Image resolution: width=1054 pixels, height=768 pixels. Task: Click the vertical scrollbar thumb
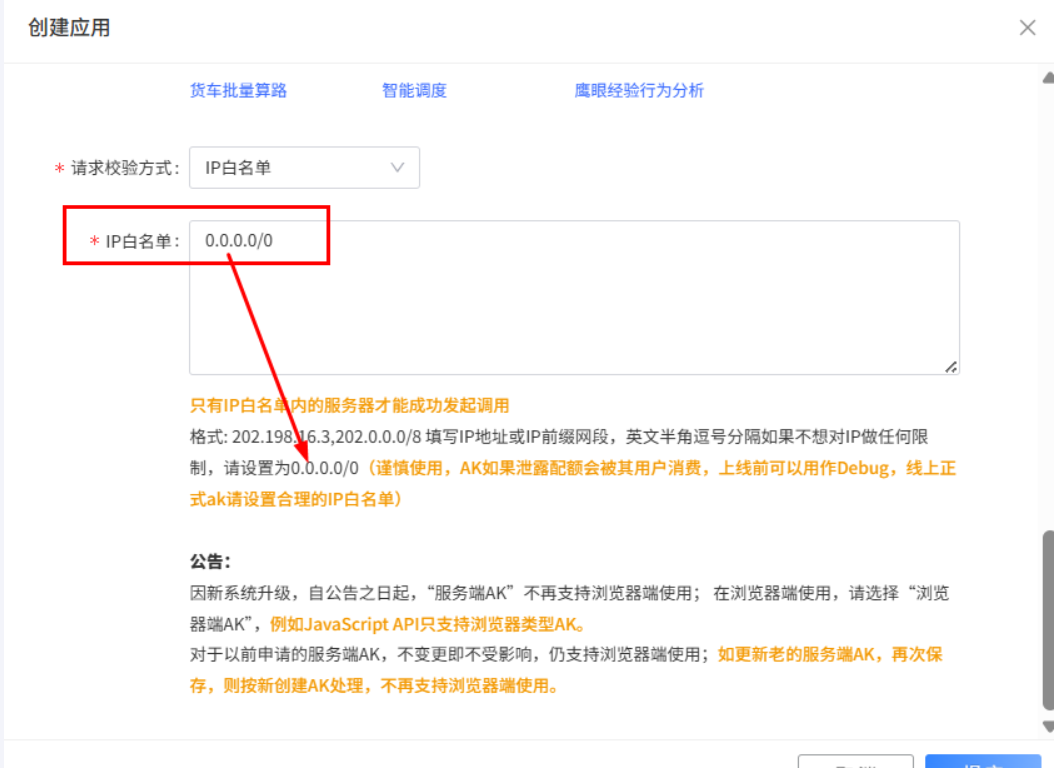1047,620
